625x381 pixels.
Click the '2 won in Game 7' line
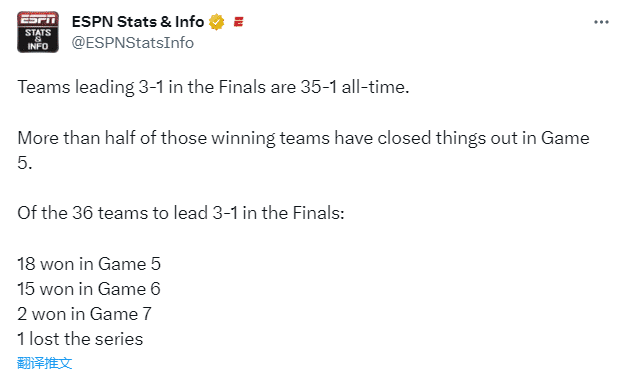(85, 314)
